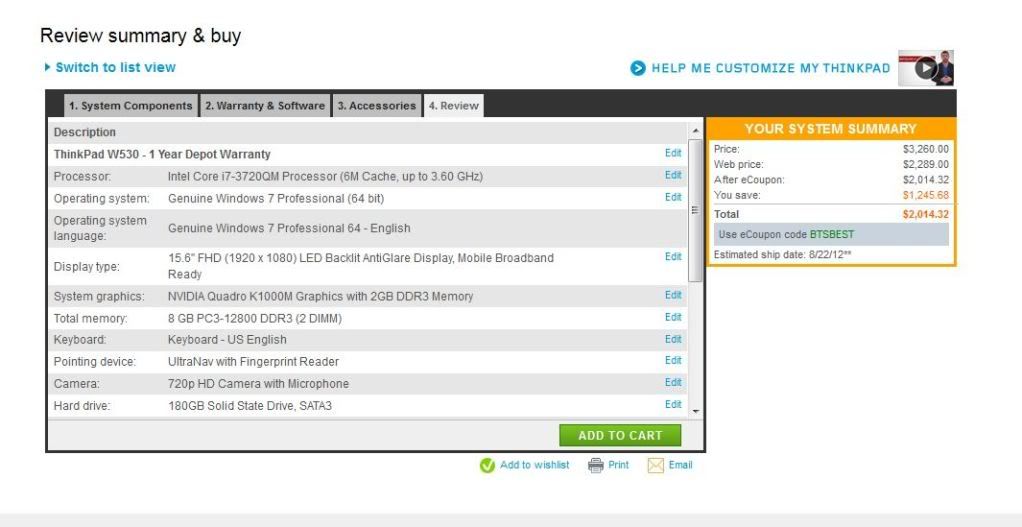Switch to list view
Viewport: 1022px width, 527px height.
115,67
